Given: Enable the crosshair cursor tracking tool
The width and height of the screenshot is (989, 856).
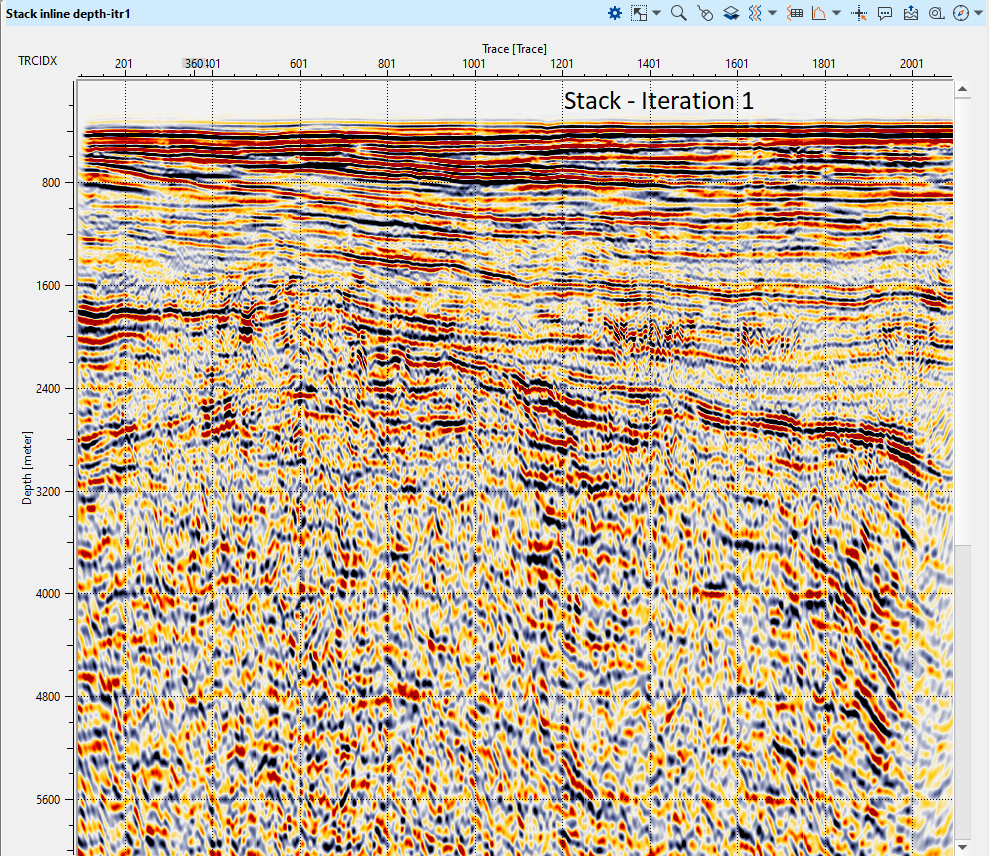Looking at the screenshot, I should coord(859,13).
